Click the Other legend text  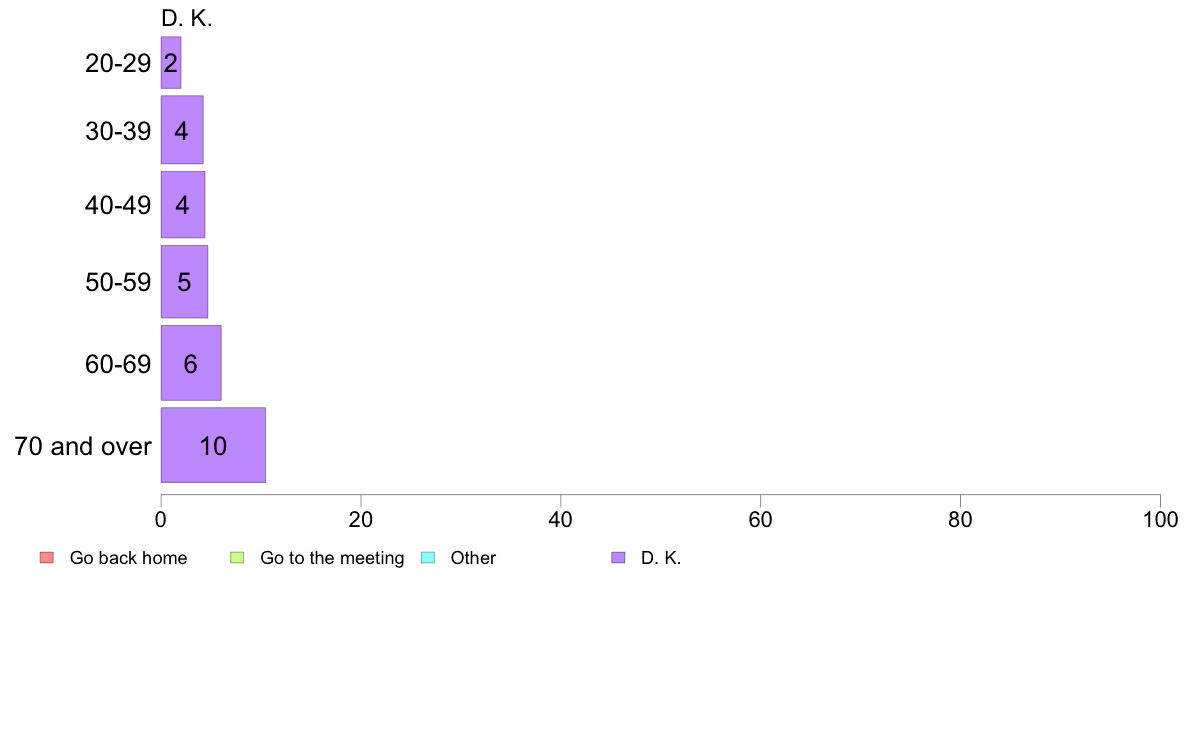click(473, 558)
